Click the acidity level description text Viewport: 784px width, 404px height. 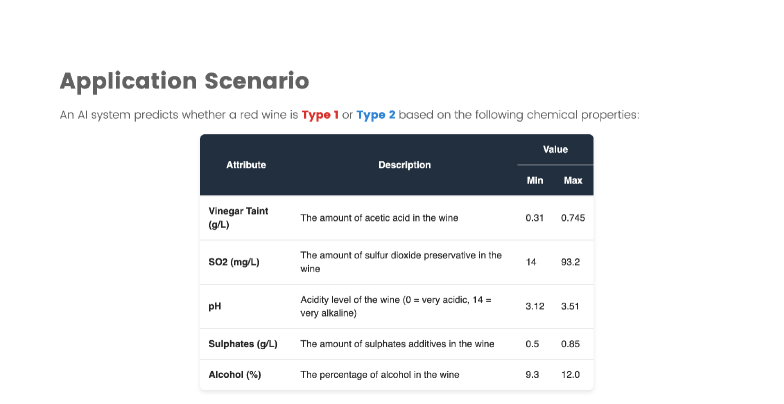pyautogui.click(x=398, y=306)
